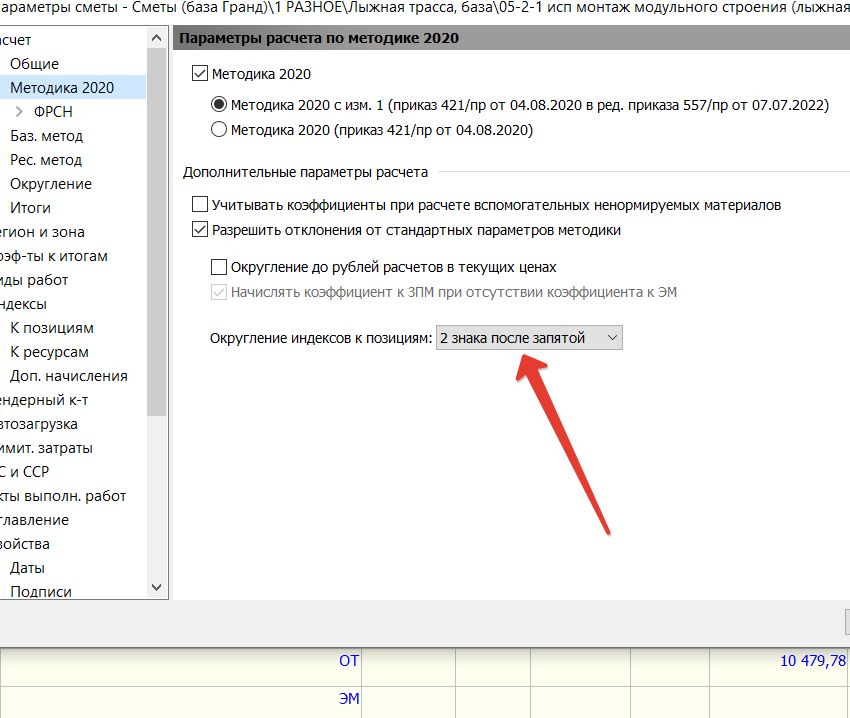850x718 pixels.
Task: Open Рес. метод section
Action: click(x=46, y=160)
